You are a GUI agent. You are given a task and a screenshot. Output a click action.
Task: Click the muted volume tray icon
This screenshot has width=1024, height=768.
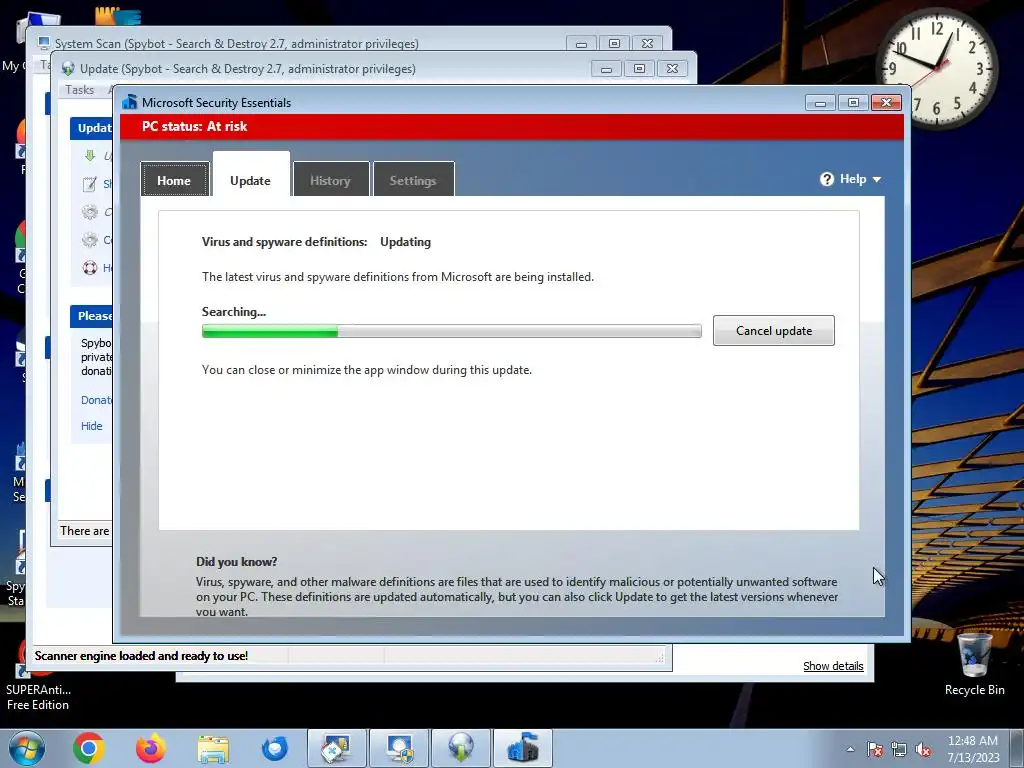click(x=923, y=750)
